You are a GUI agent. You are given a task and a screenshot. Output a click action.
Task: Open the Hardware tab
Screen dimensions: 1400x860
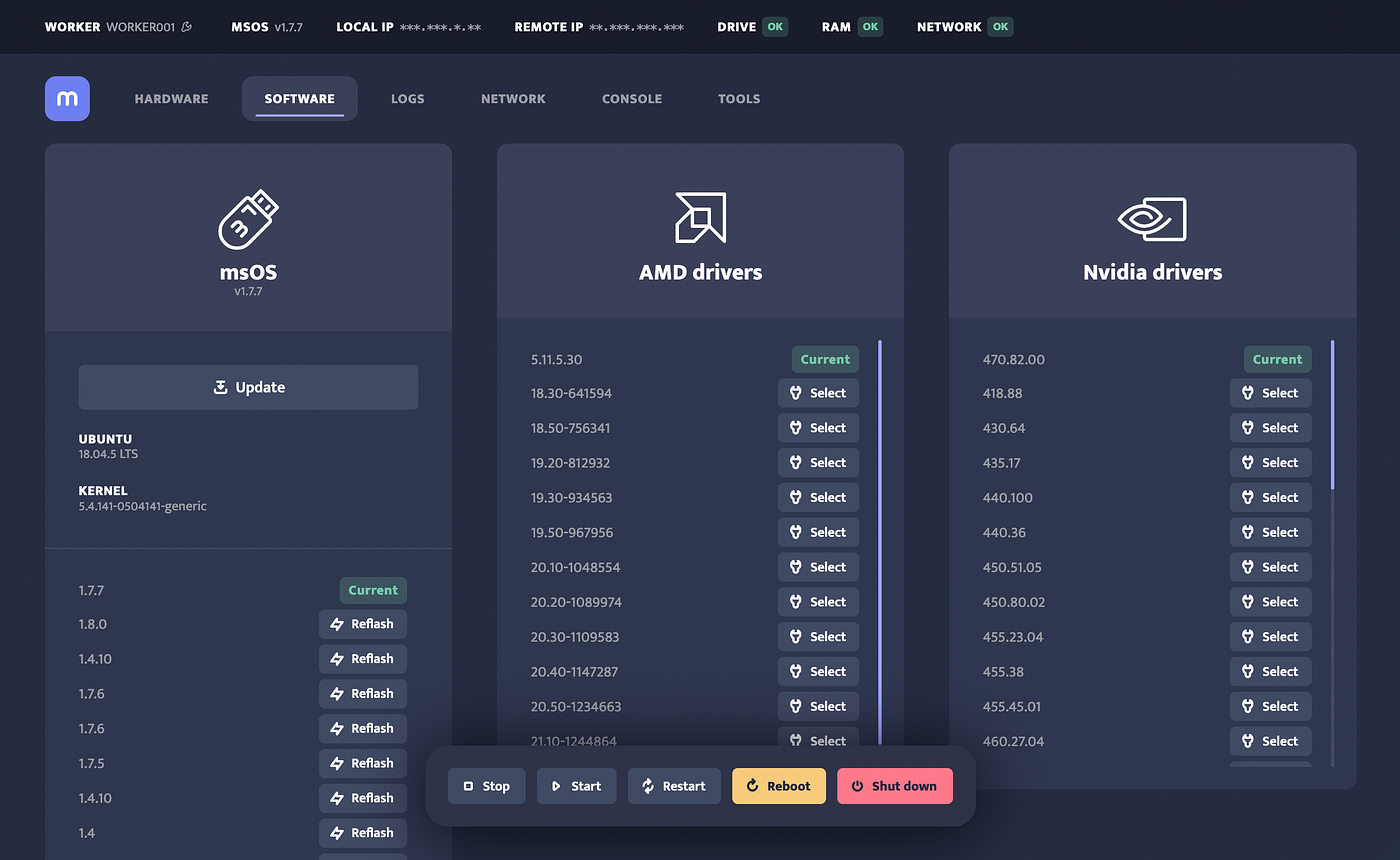pyautogui.click(x=172, y=99)
